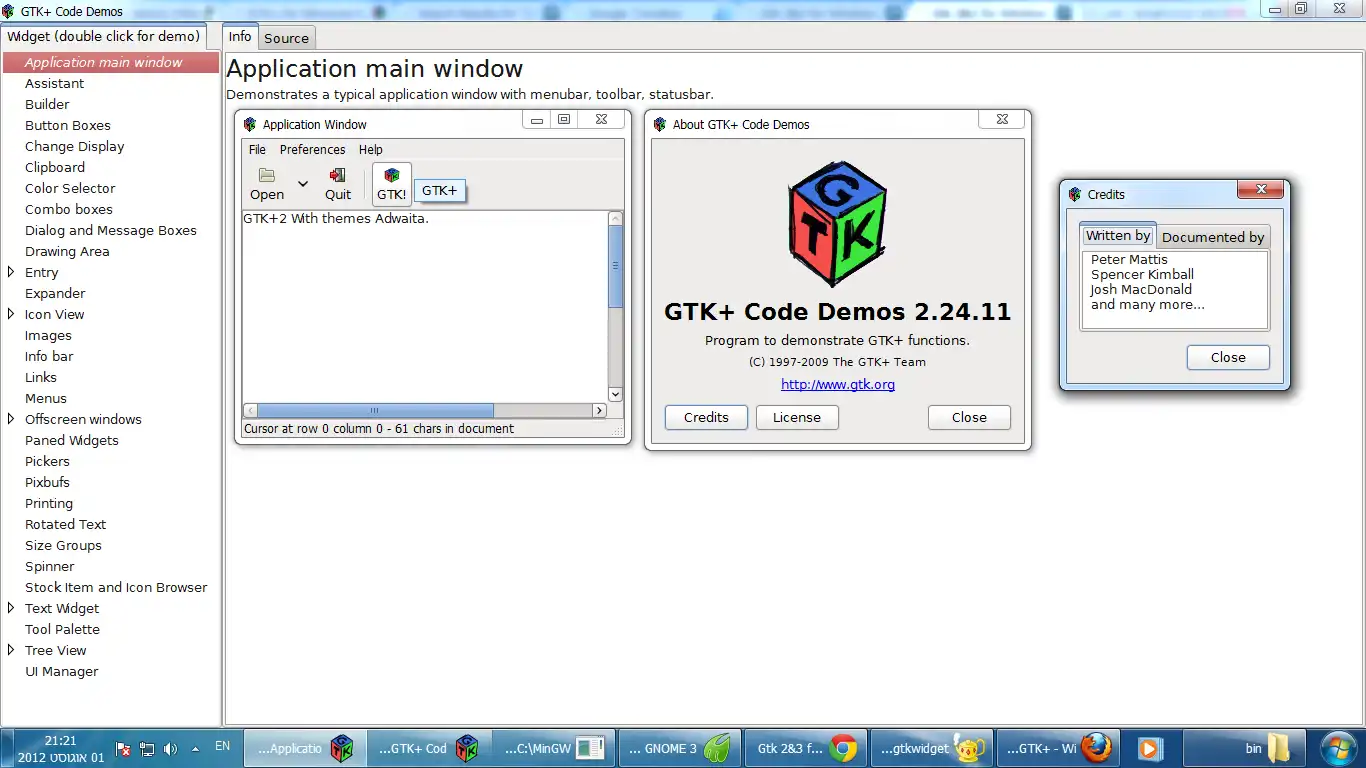
Task: Click the Quit exit icon in the toolbar
Action: [338, 175]
